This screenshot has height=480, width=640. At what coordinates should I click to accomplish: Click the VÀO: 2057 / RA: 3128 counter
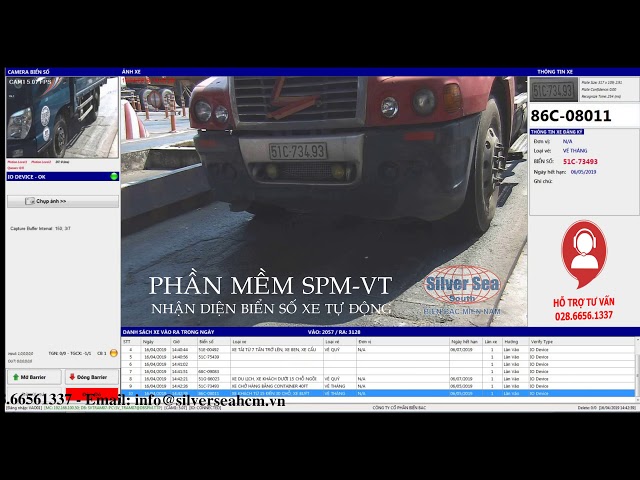click(x=334, y=332)
